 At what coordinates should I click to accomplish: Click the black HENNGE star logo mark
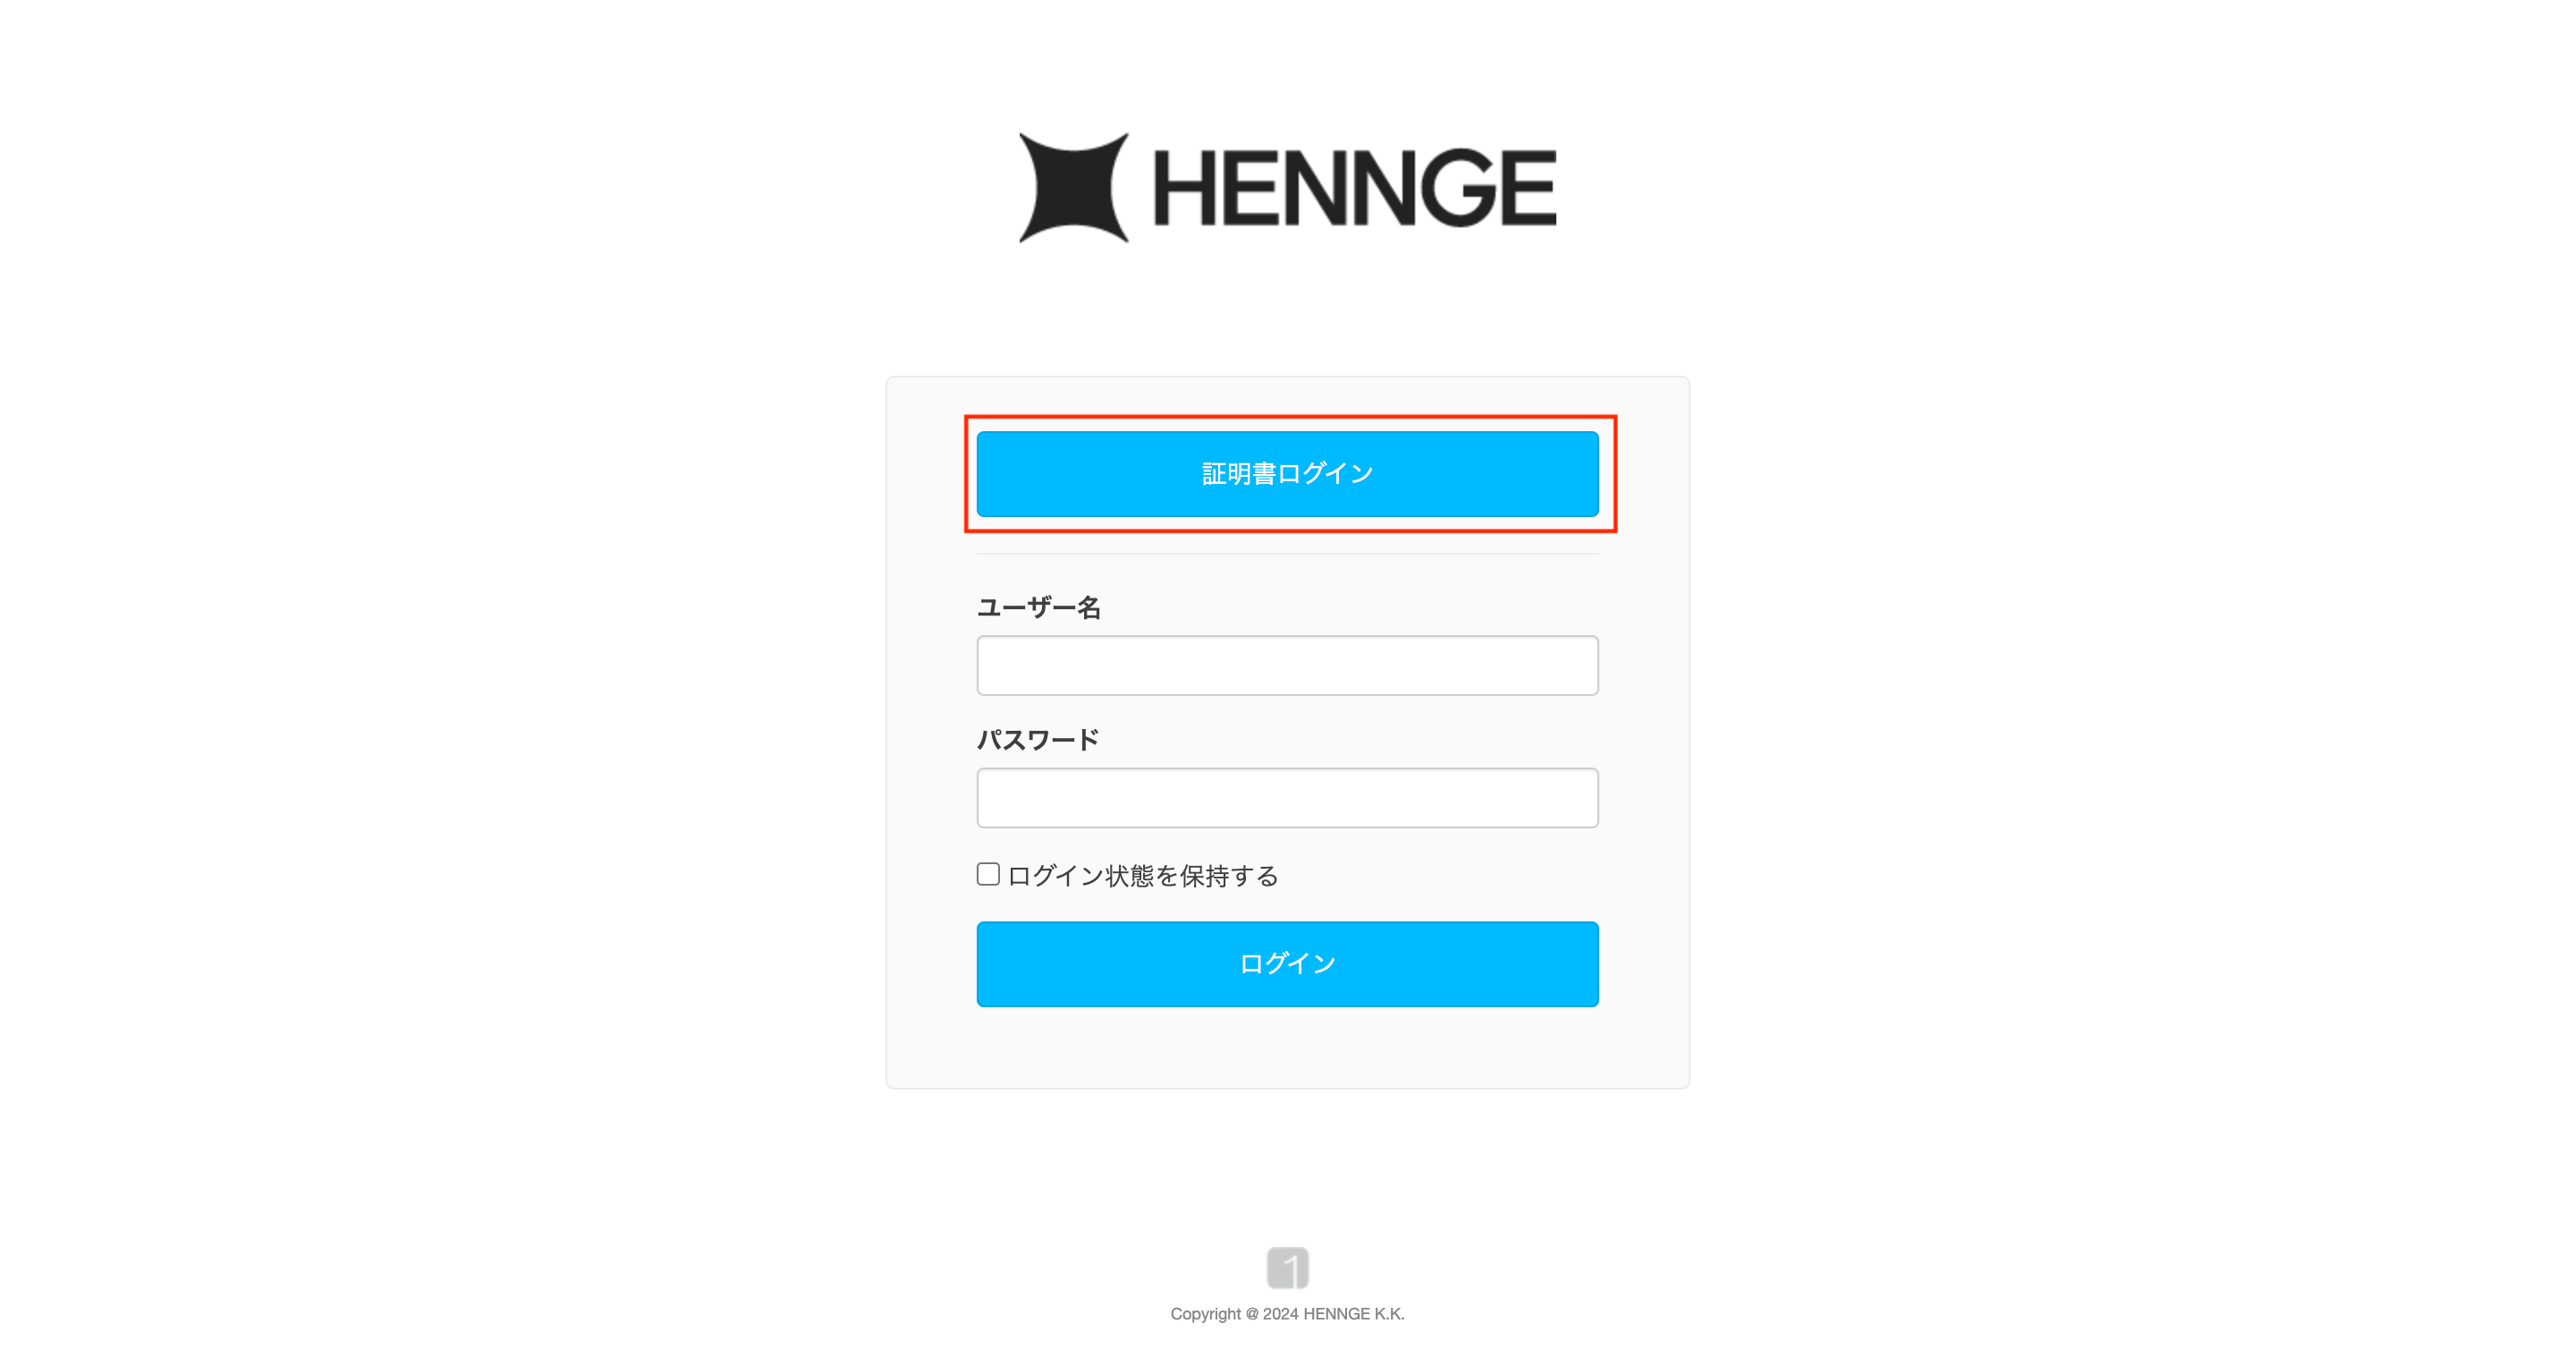pyautogui.click(x=1074, y=188)
